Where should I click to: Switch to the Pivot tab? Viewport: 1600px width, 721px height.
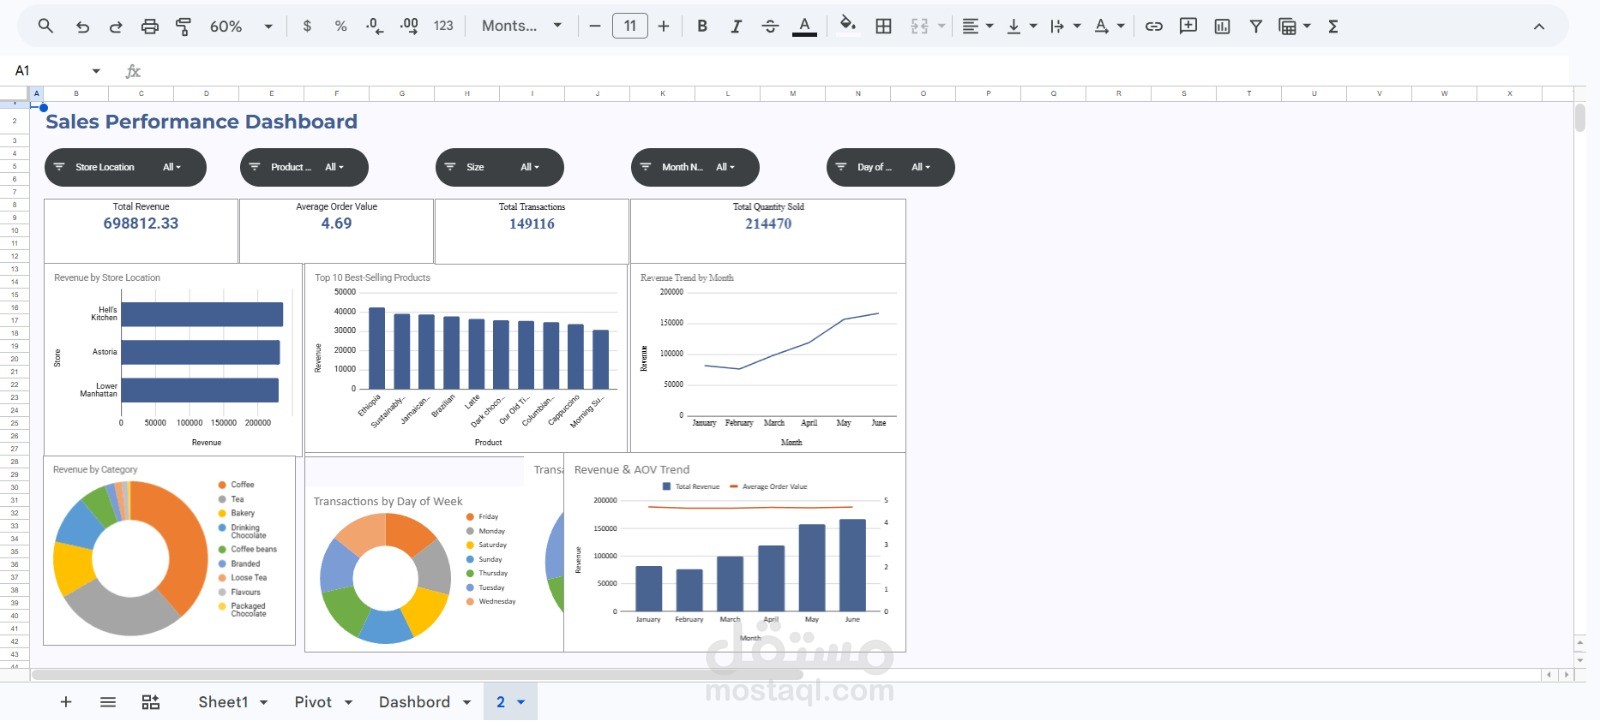tap(313, 702)
